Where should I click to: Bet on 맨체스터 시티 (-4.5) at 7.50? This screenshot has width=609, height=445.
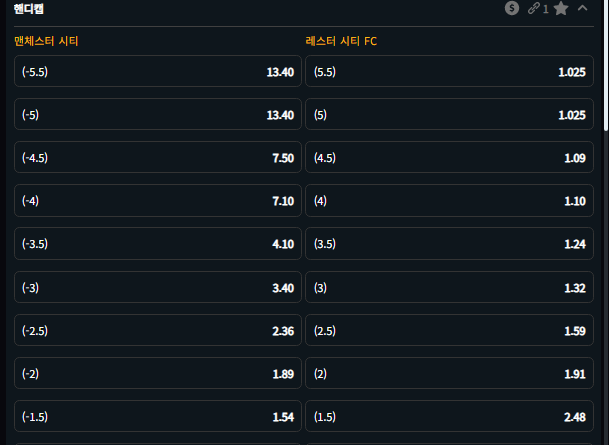(158, 158)
